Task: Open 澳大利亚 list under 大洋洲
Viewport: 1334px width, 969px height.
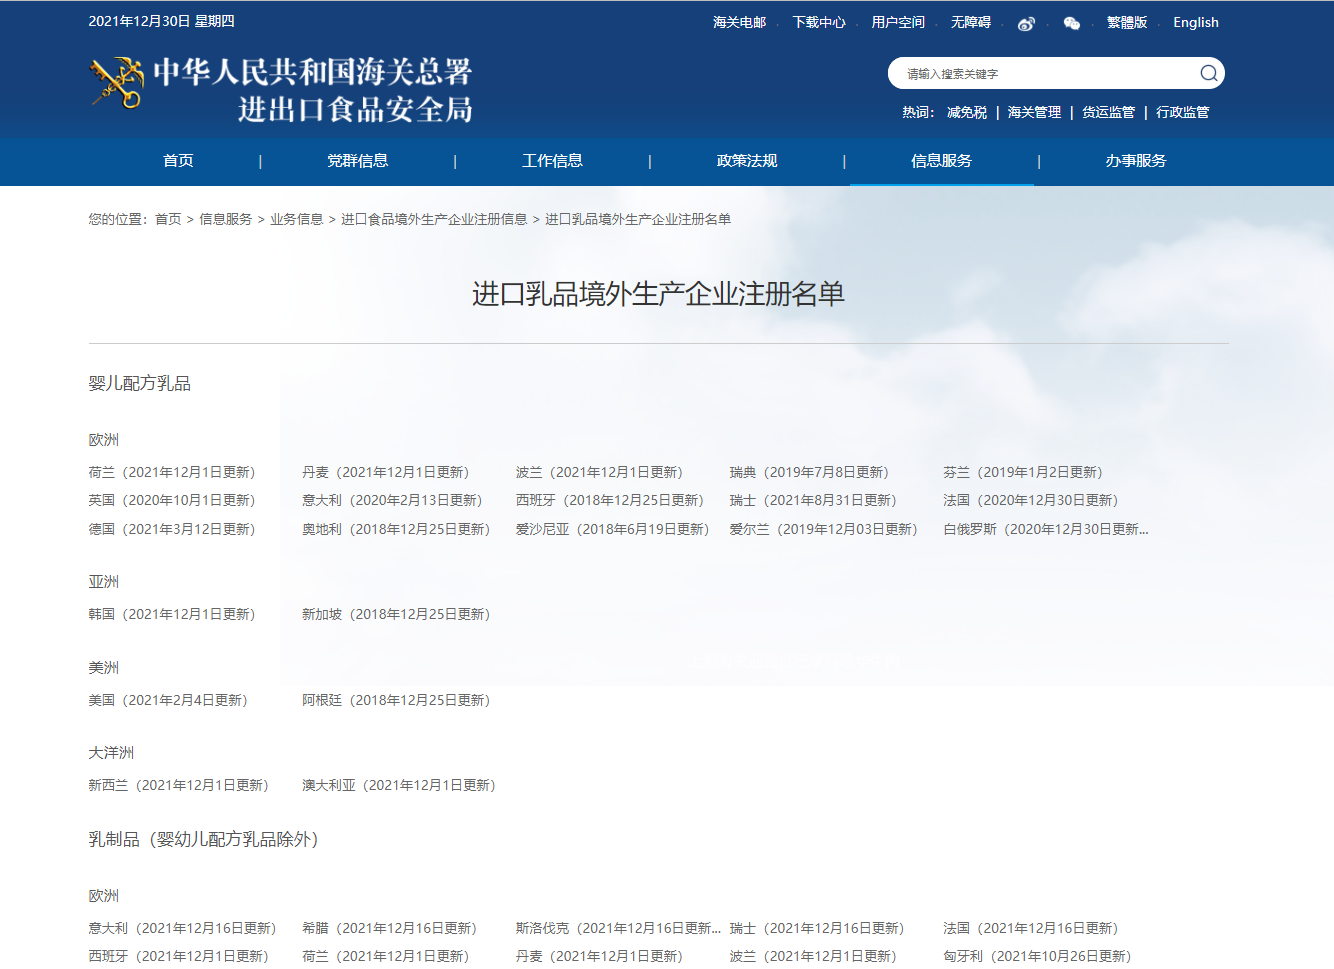Action: point(398,785)
